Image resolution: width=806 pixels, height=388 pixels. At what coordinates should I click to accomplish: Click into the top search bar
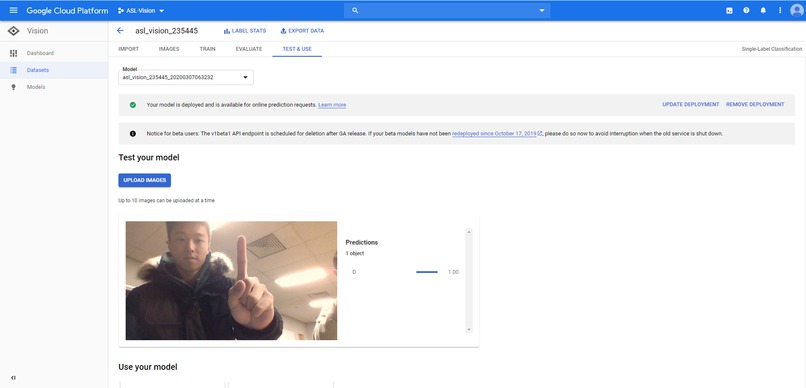point(447,10)
